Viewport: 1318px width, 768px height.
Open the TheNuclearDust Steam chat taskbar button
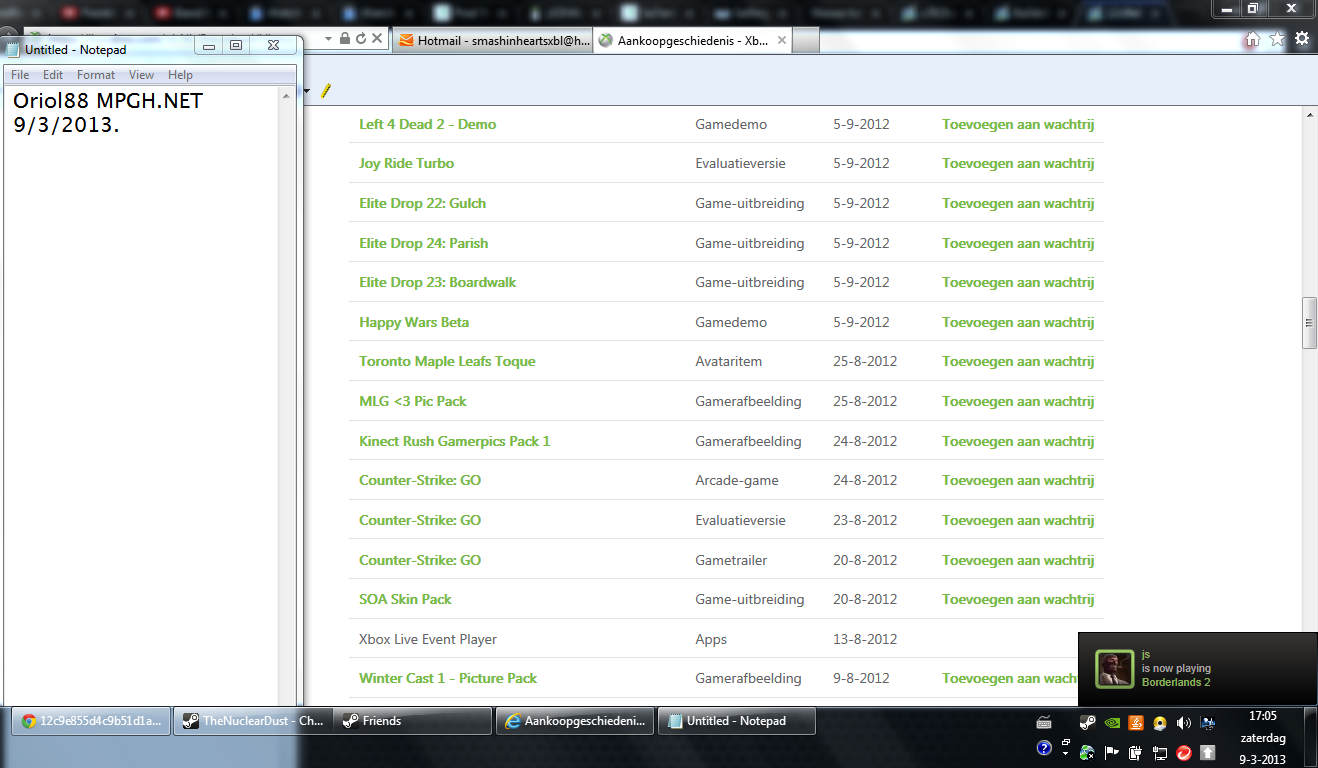(x=253, y=721)
